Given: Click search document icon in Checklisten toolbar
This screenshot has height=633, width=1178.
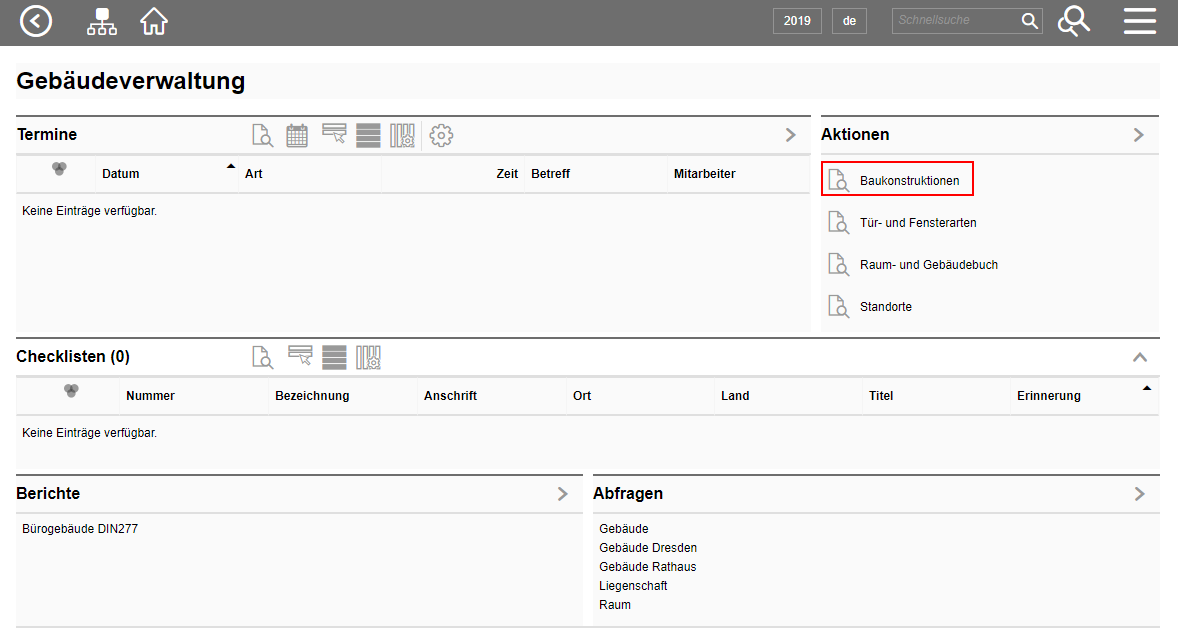Looking at the screenshot, I should [x=262, y=357].
